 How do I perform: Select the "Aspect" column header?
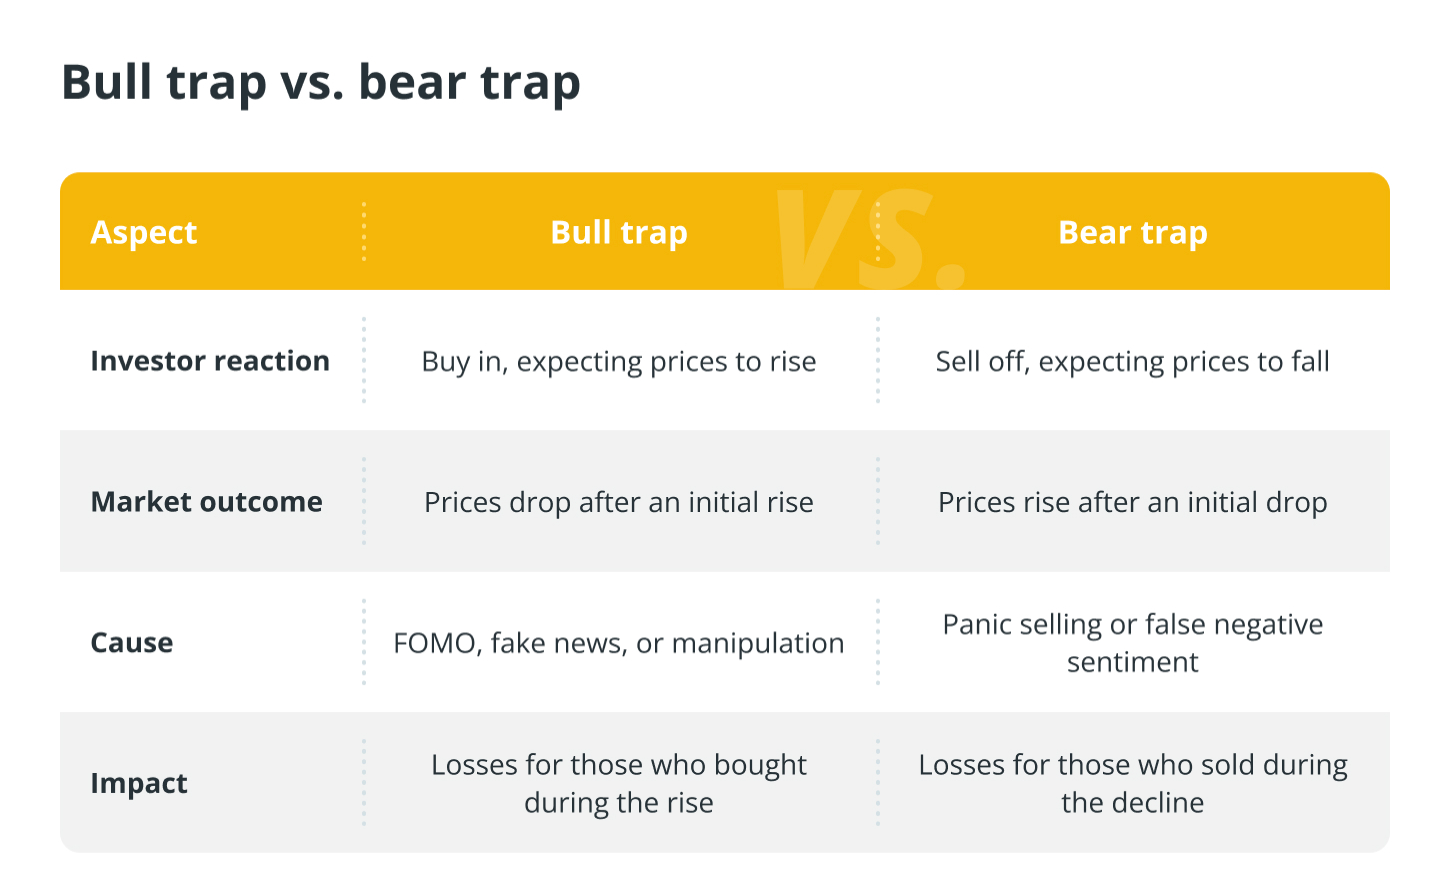pos(144,232)
